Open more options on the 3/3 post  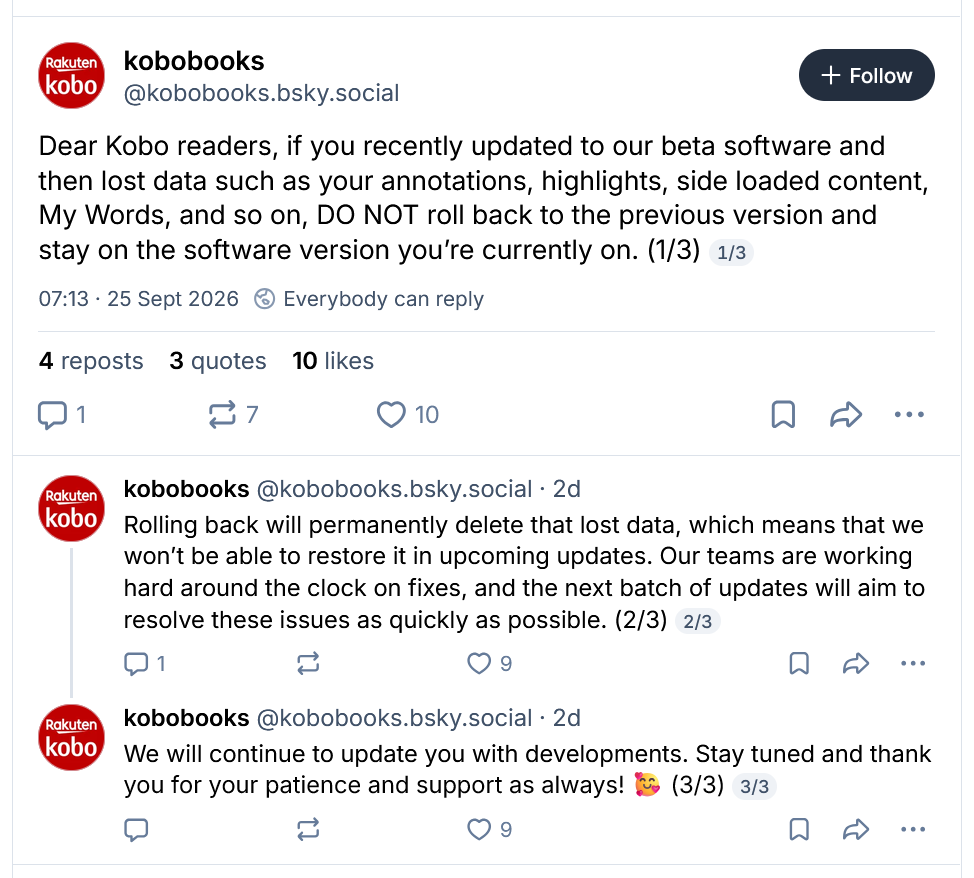pos(913,830)
